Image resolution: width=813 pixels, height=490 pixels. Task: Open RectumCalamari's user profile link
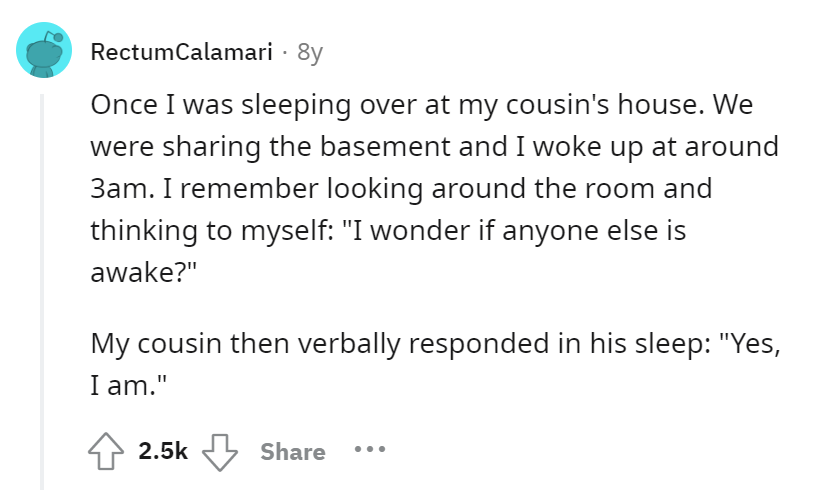coord(181,51)
